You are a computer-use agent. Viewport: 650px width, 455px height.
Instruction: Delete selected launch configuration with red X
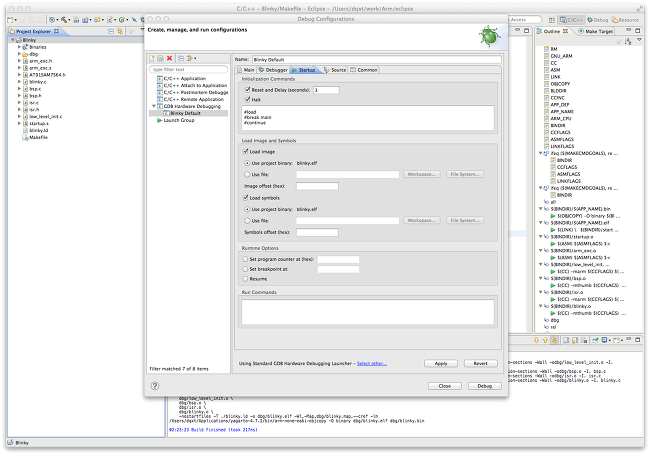pyautogui.click(x=170, y=58)
